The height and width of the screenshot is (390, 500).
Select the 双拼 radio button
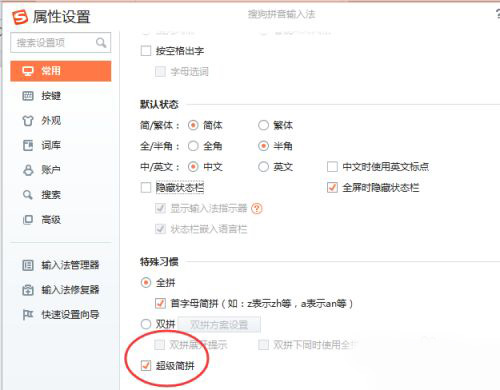pos(146,324)
